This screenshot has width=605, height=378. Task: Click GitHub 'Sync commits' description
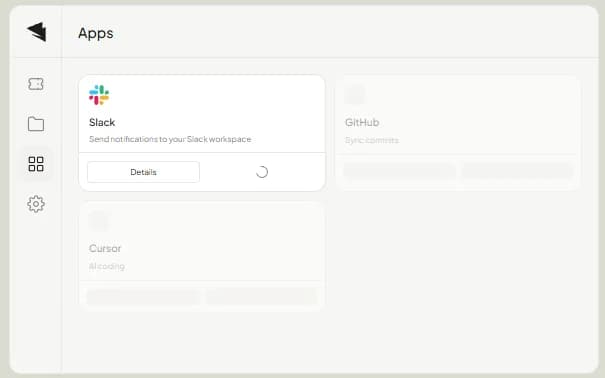pos(372,140)
